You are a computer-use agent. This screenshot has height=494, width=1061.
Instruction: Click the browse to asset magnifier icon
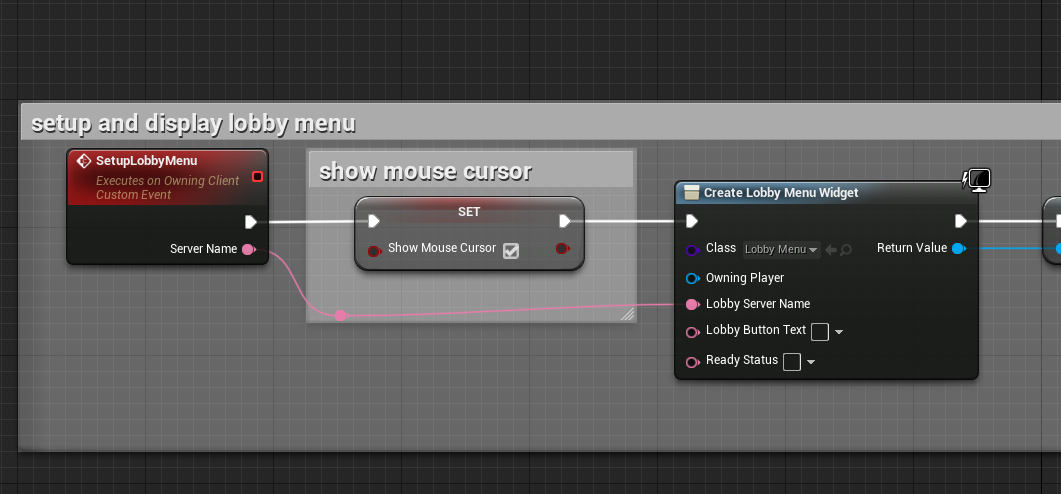click(846, 250)
